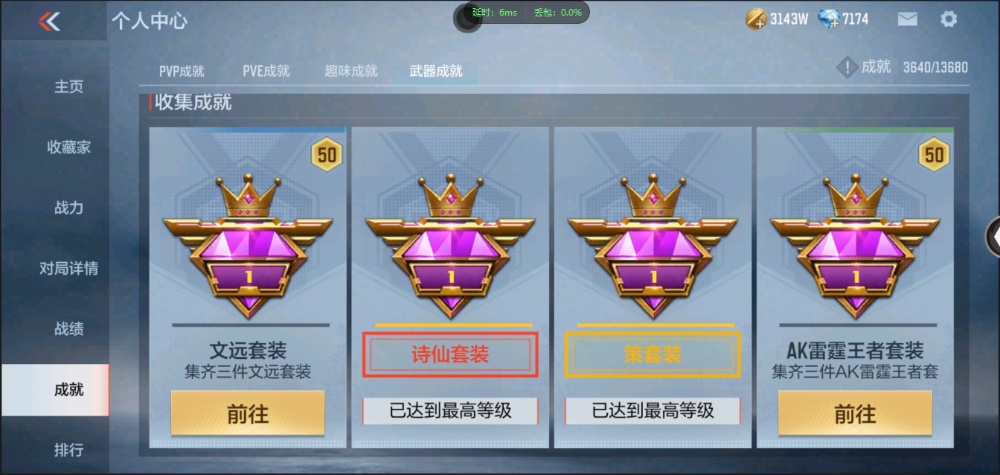Viewport: 1000px width, 475px height.
Task: Select the 武器成就 tab
Action: (x=436, y=71)
